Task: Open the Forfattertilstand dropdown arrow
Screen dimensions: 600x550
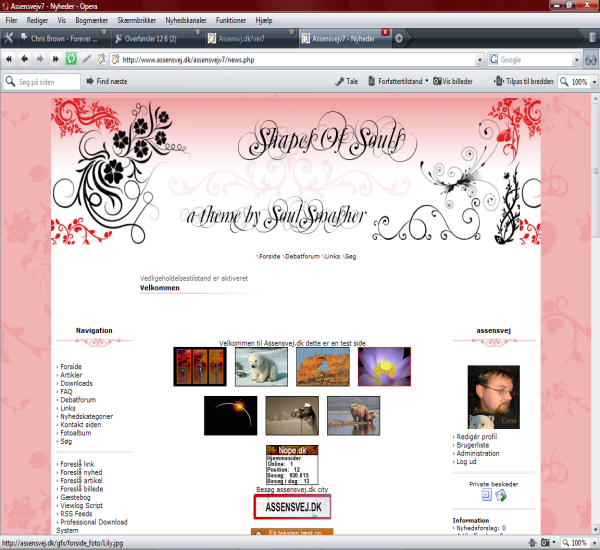Action: click(426, 81)
